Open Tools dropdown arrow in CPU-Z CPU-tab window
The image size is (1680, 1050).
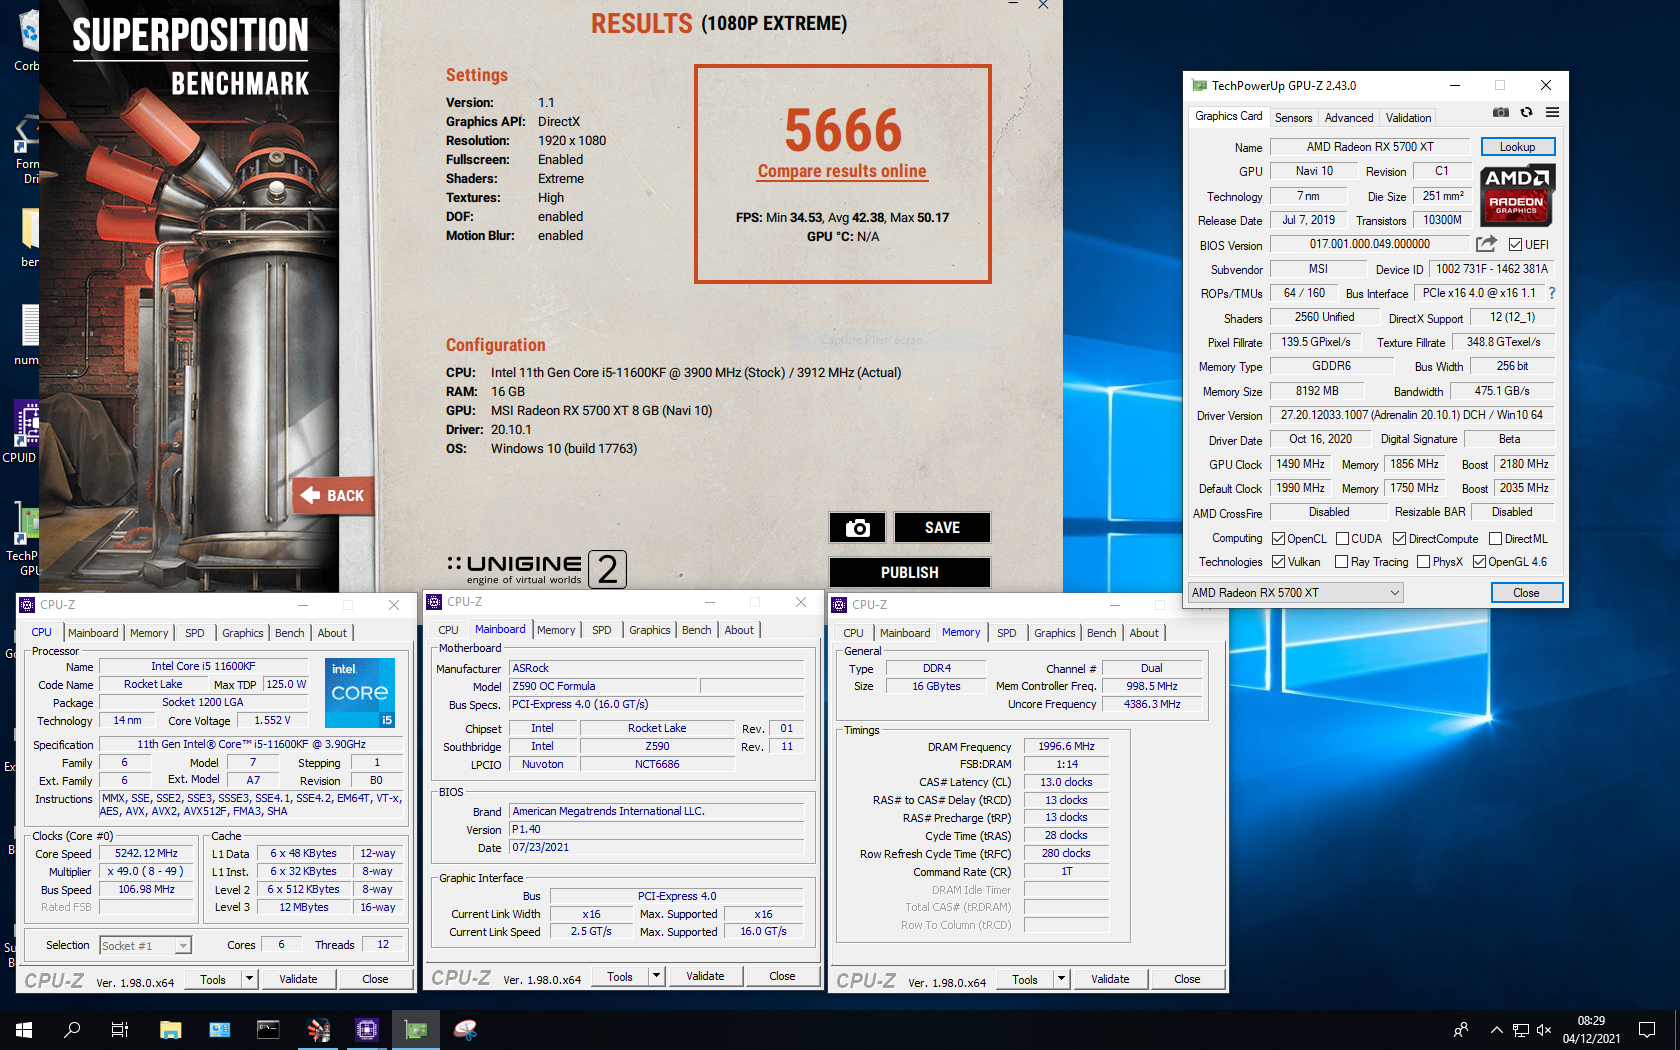tap(249, 979)
